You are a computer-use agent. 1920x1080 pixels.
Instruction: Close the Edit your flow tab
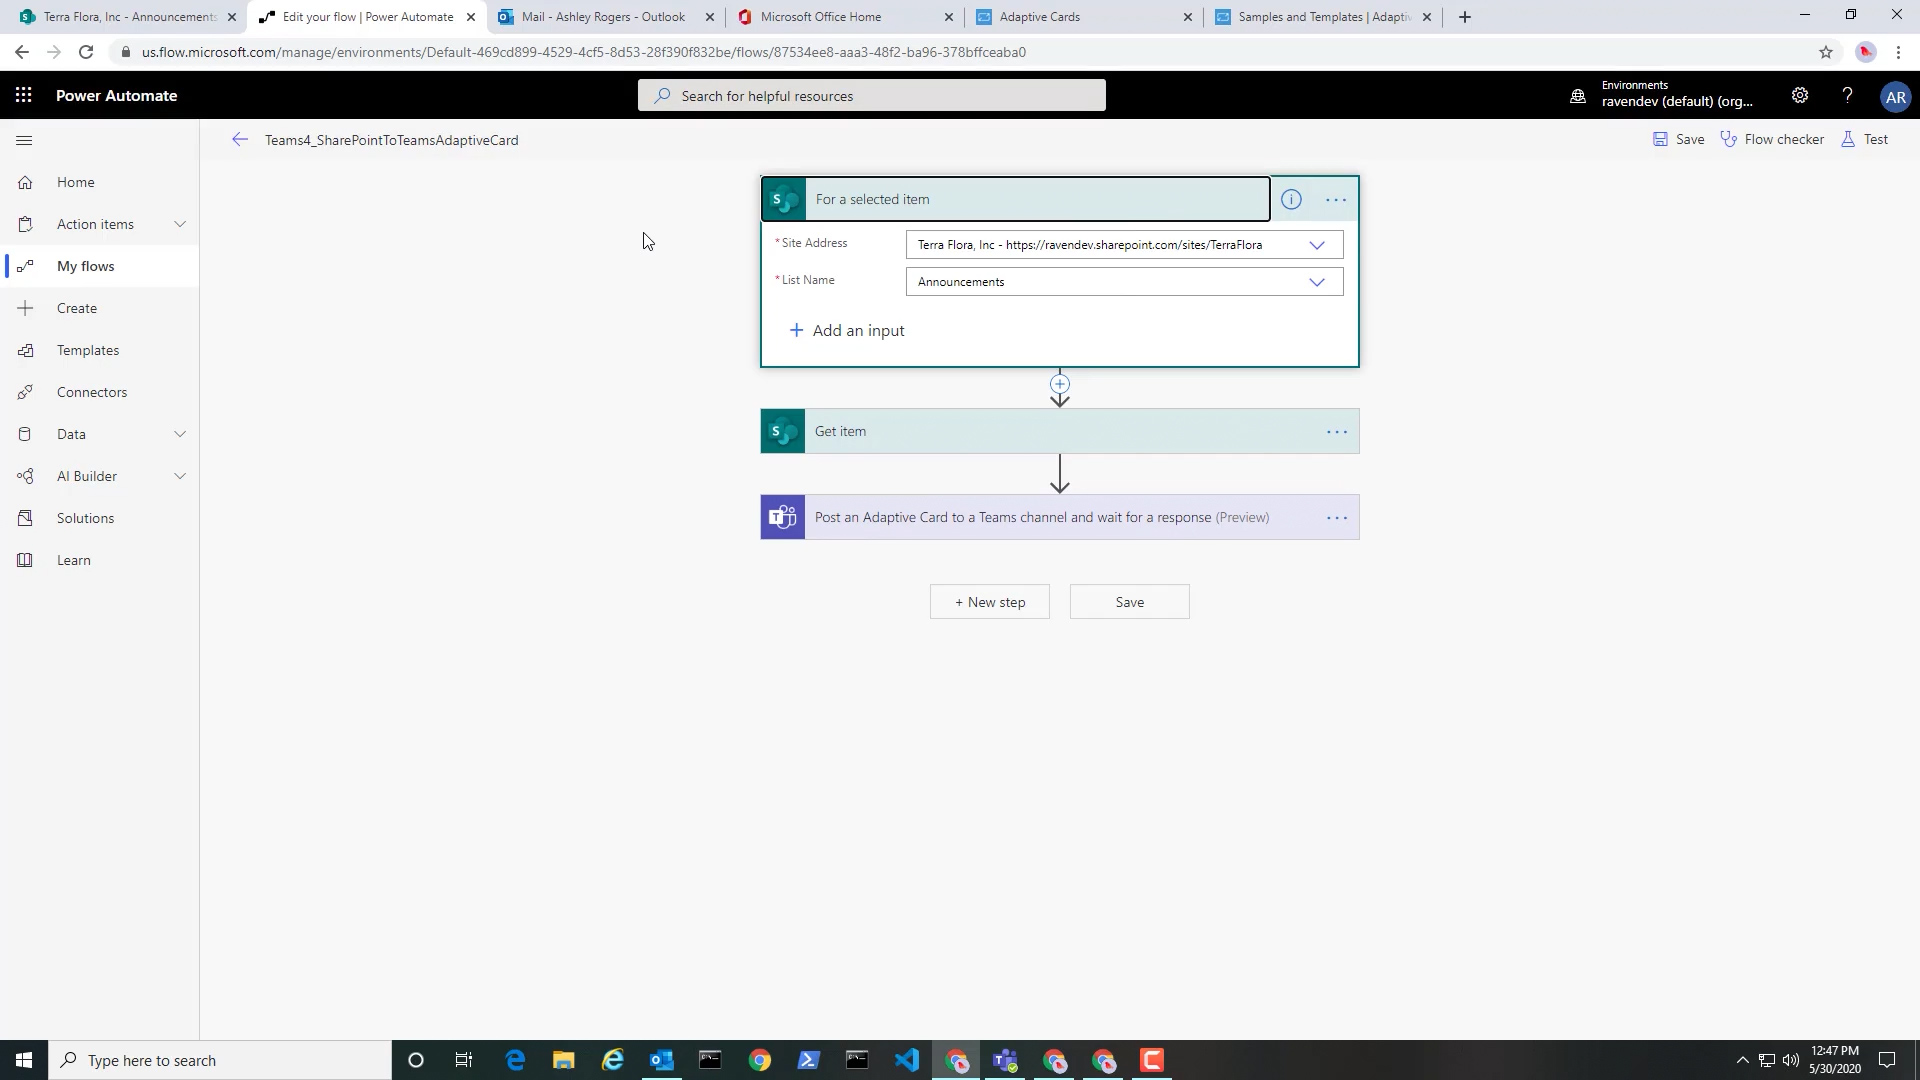[x=471, y=17]
